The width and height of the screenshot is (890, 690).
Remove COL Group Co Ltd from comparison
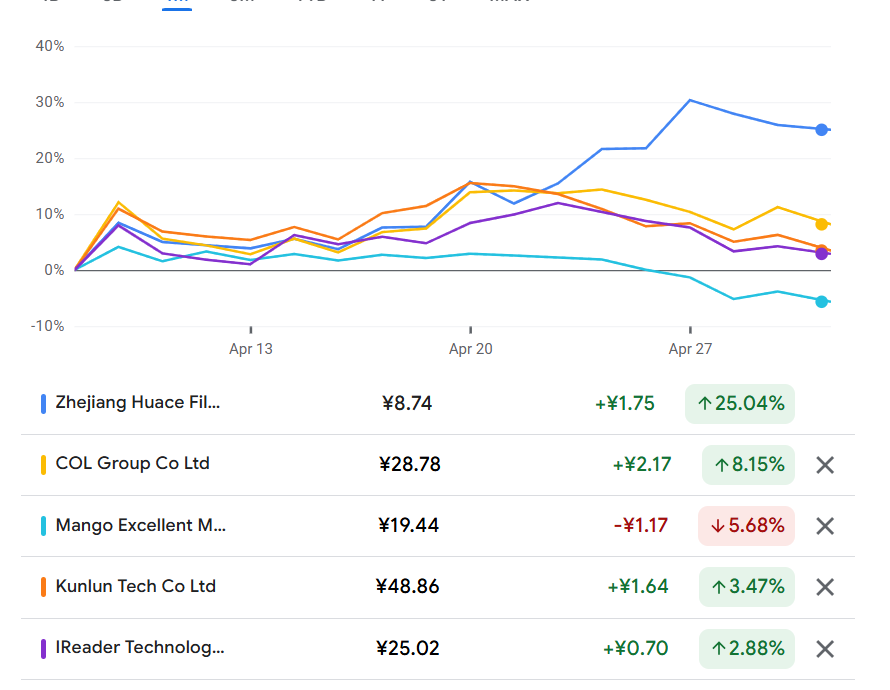coord(825,465)
